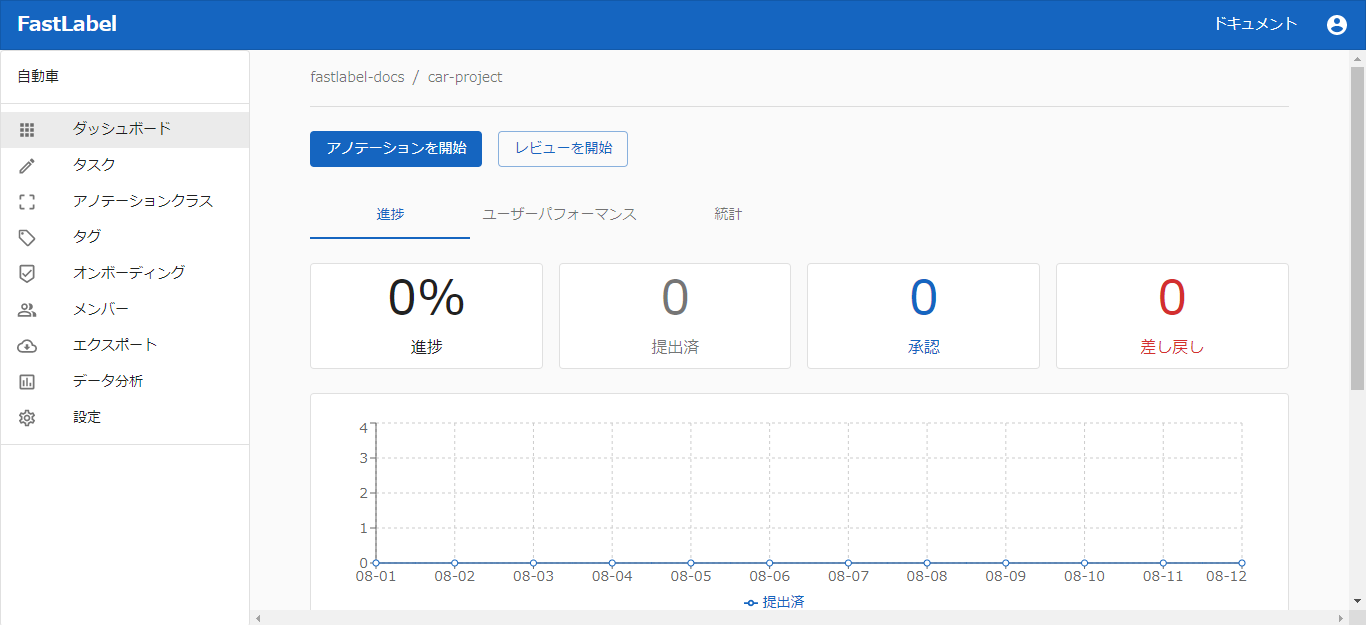Click the scrollbar down arrow
Viewport: 1366px width, 625px height.
coord(1357,601)
